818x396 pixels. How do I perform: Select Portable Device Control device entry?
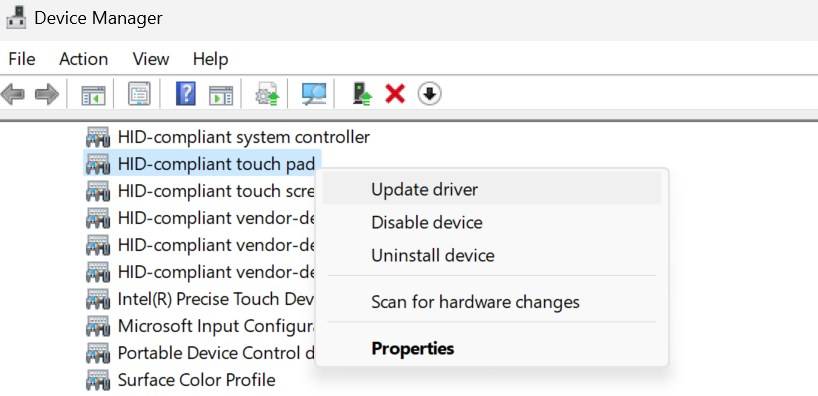point(216,353)
